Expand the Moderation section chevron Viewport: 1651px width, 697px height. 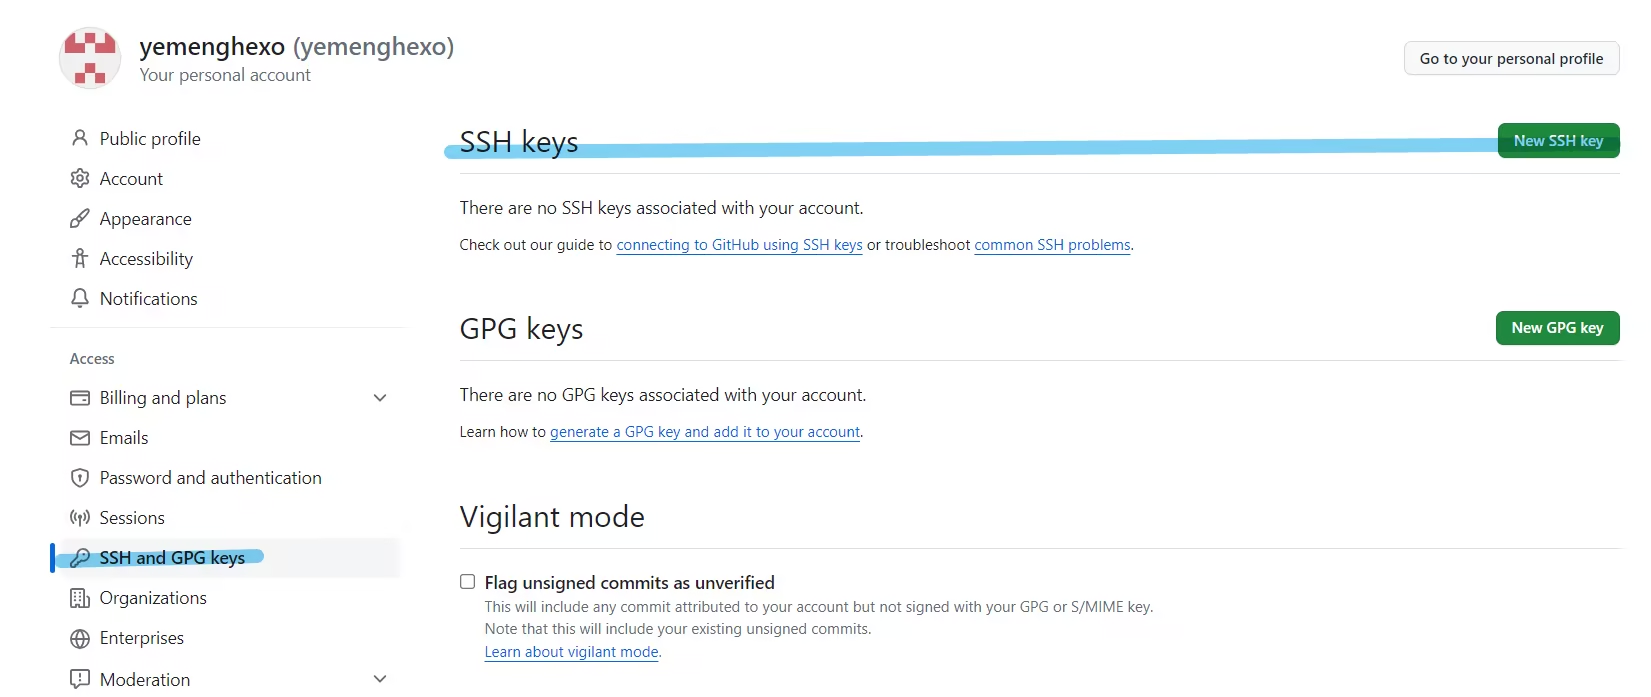tap(380, 679)
